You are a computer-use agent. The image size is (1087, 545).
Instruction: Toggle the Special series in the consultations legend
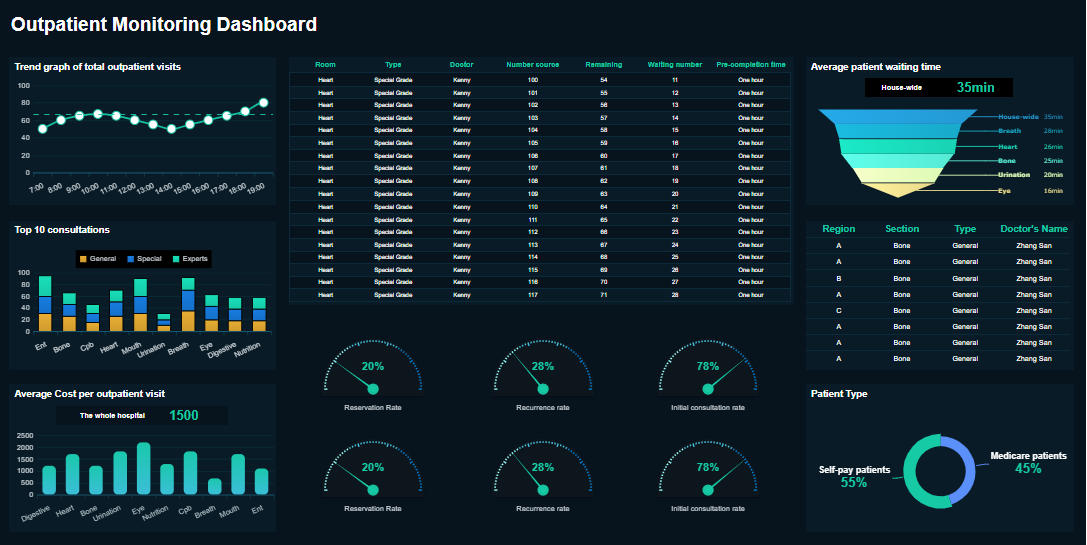point(144,259)
